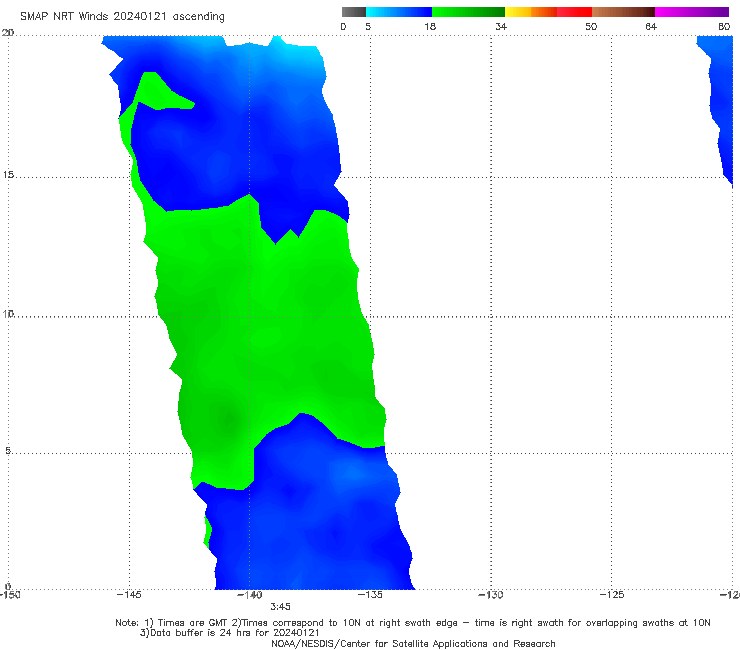740x650 pixels.
Task: Click the color bar label '64'
Action: (x=651, y=26)
